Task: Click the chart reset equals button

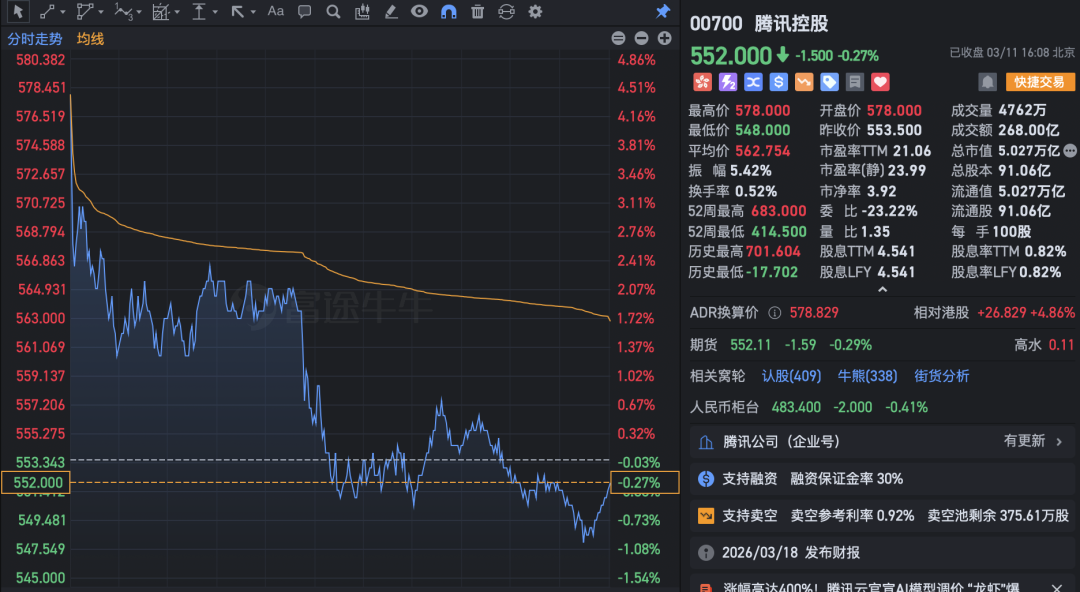Action: tap(619, 39)
